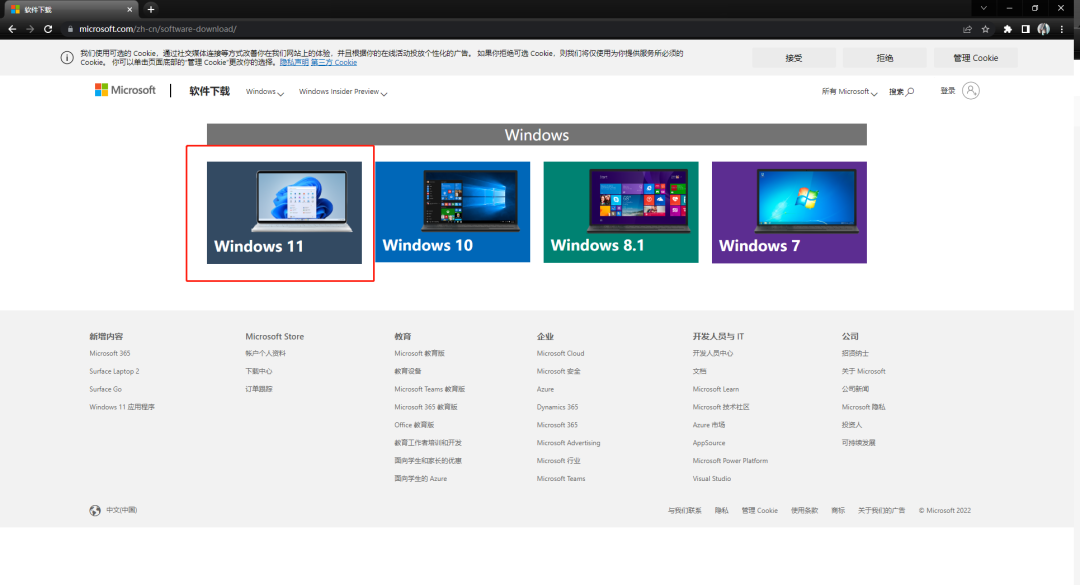The height and width of the screenshot is (585, 1080).
Task: Click the back navigation arrow
Action: tap(12, 28)
